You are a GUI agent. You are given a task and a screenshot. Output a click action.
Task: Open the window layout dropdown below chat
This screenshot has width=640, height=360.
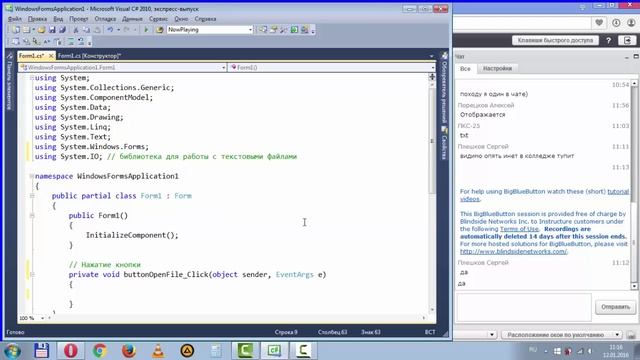pos(562,335)
